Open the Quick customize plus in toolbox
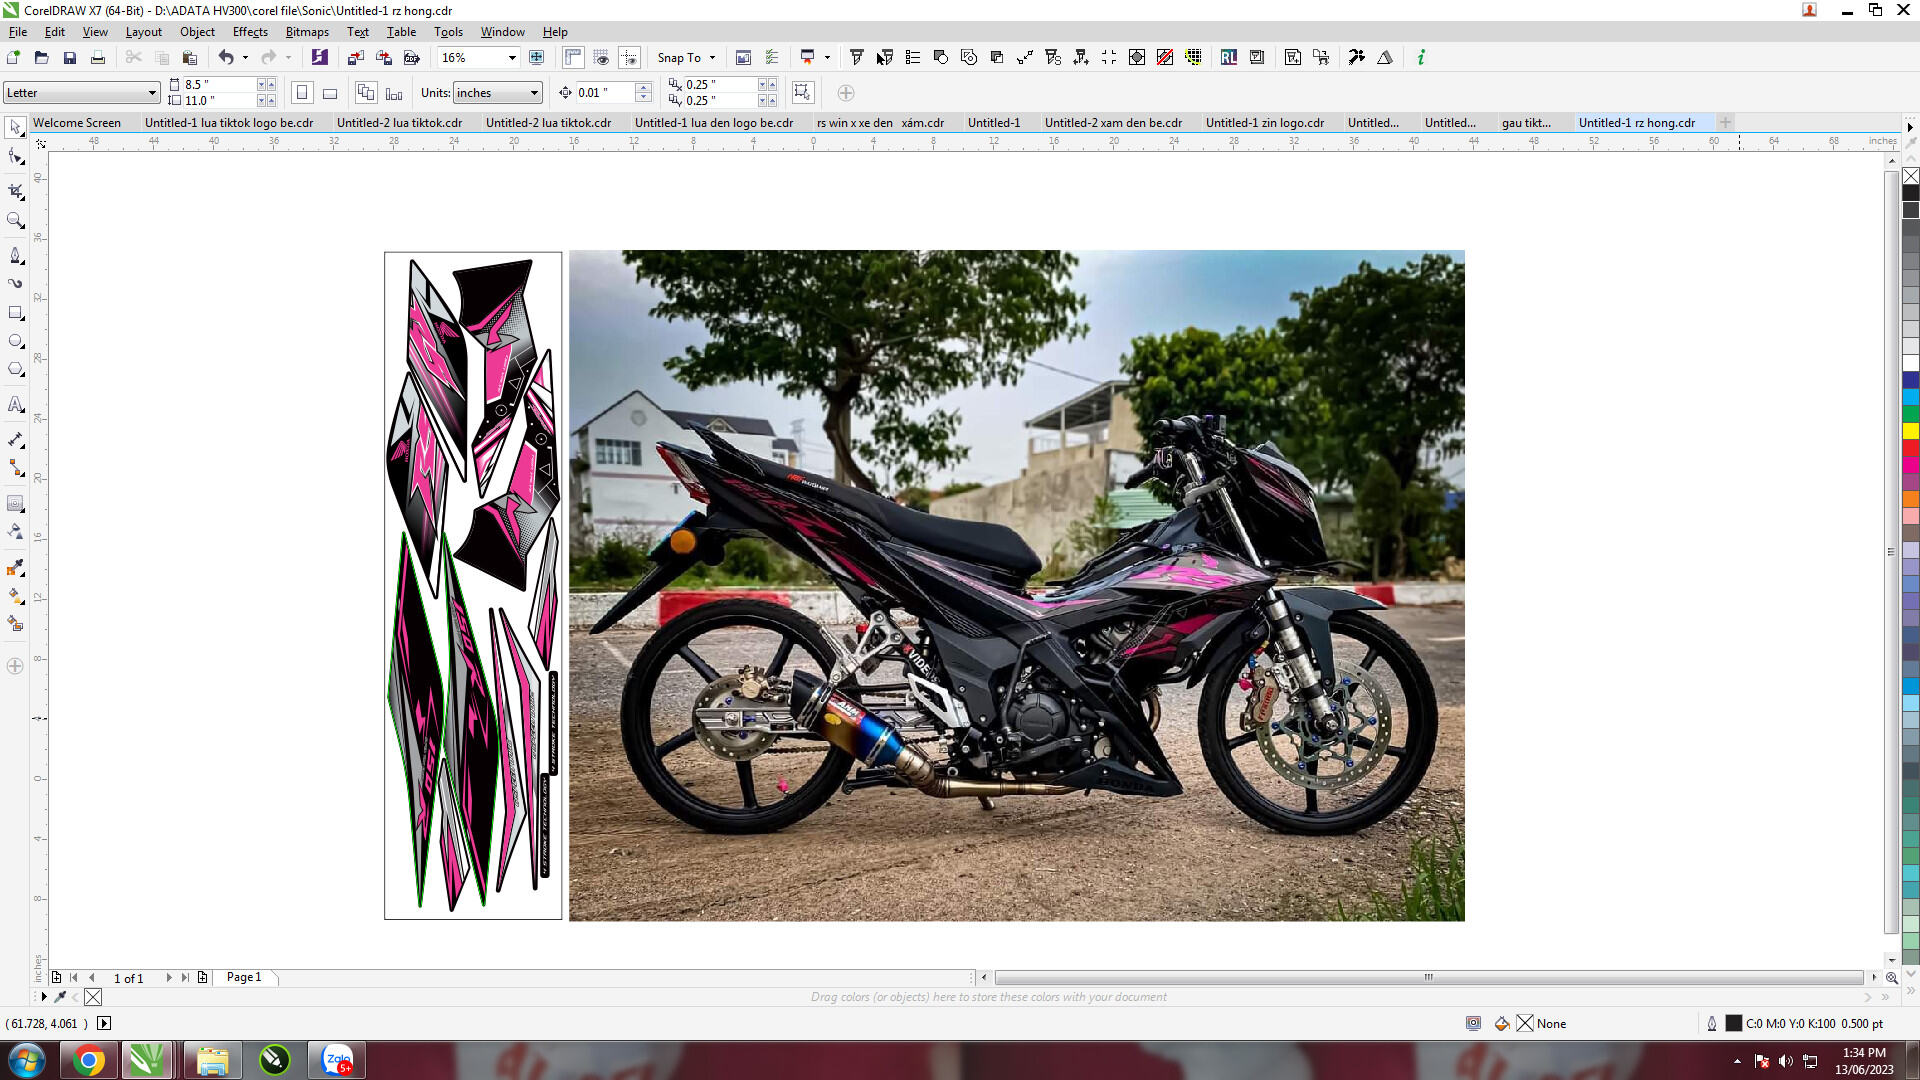The width and height of the screenshot is (1920, 1080). pyautogui.click(x=15, y=666)
